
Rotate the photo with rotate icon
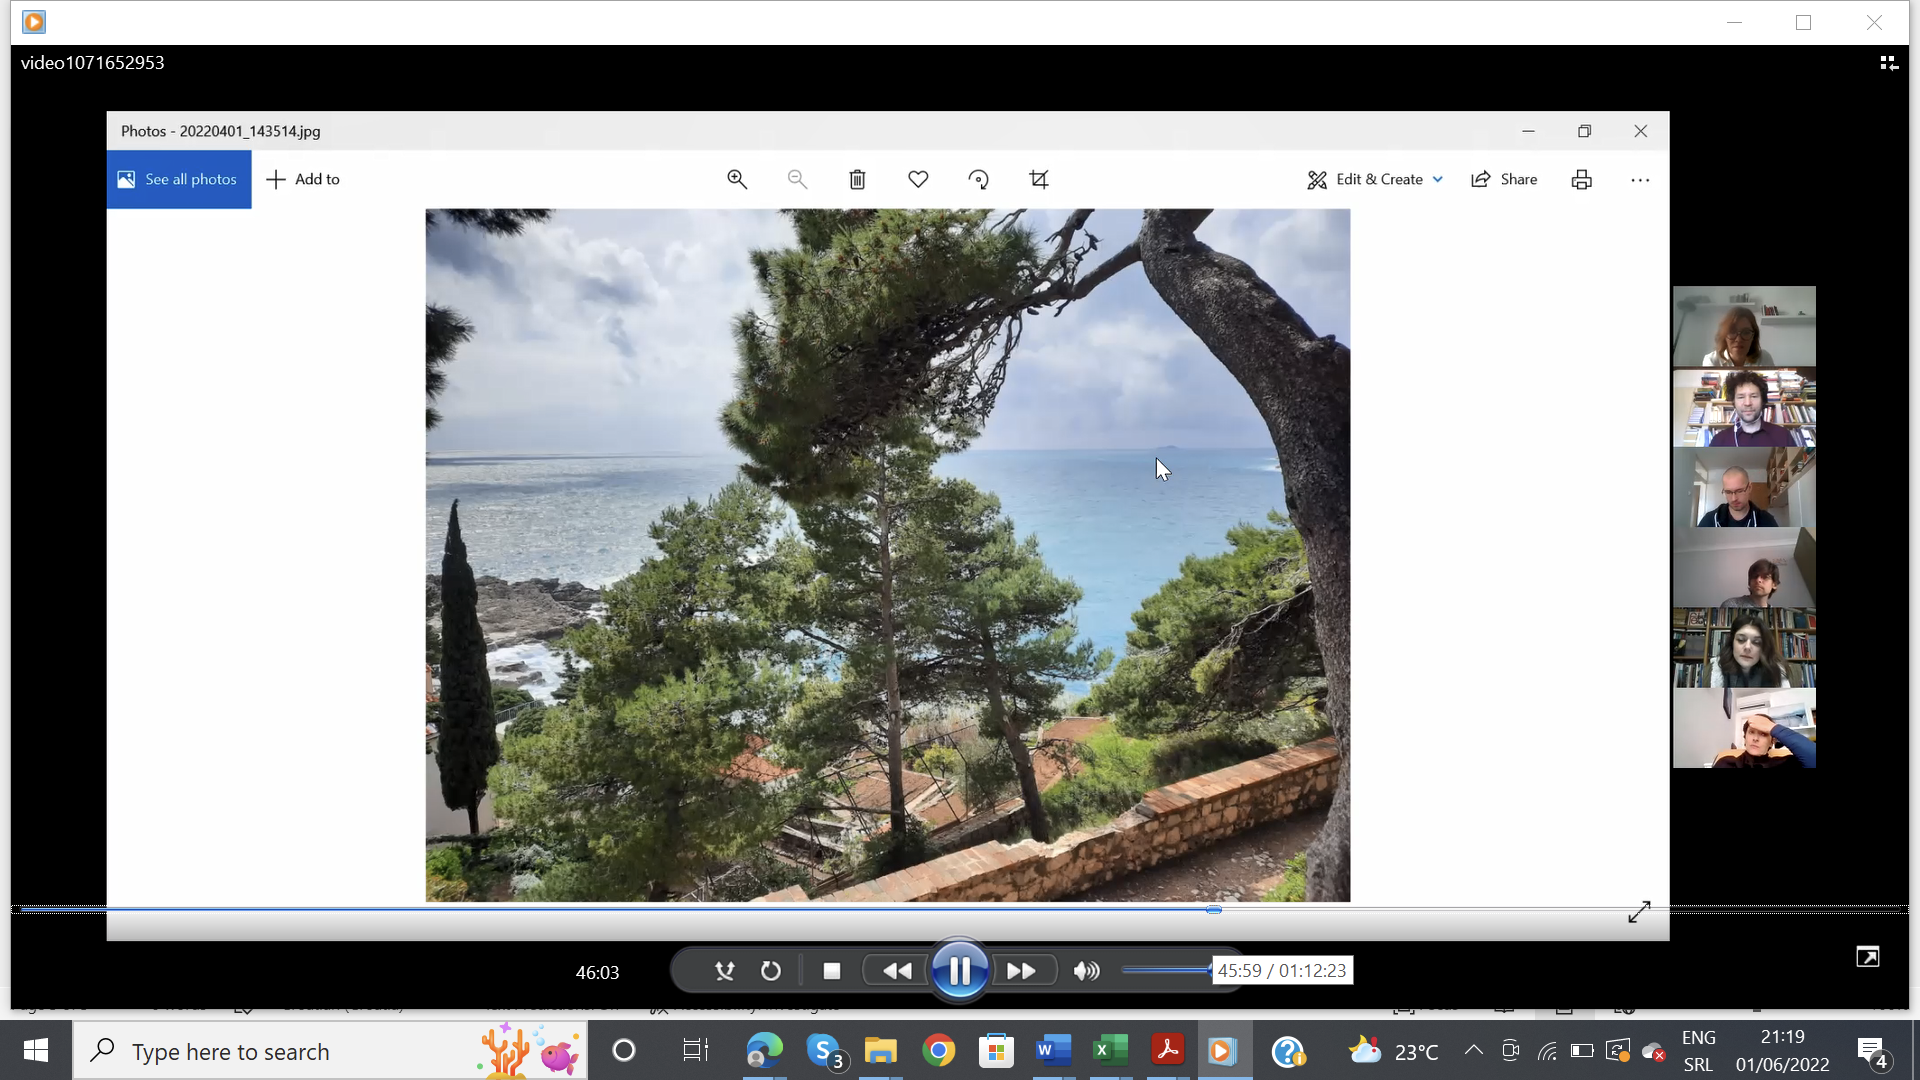[x=978, y=179]
